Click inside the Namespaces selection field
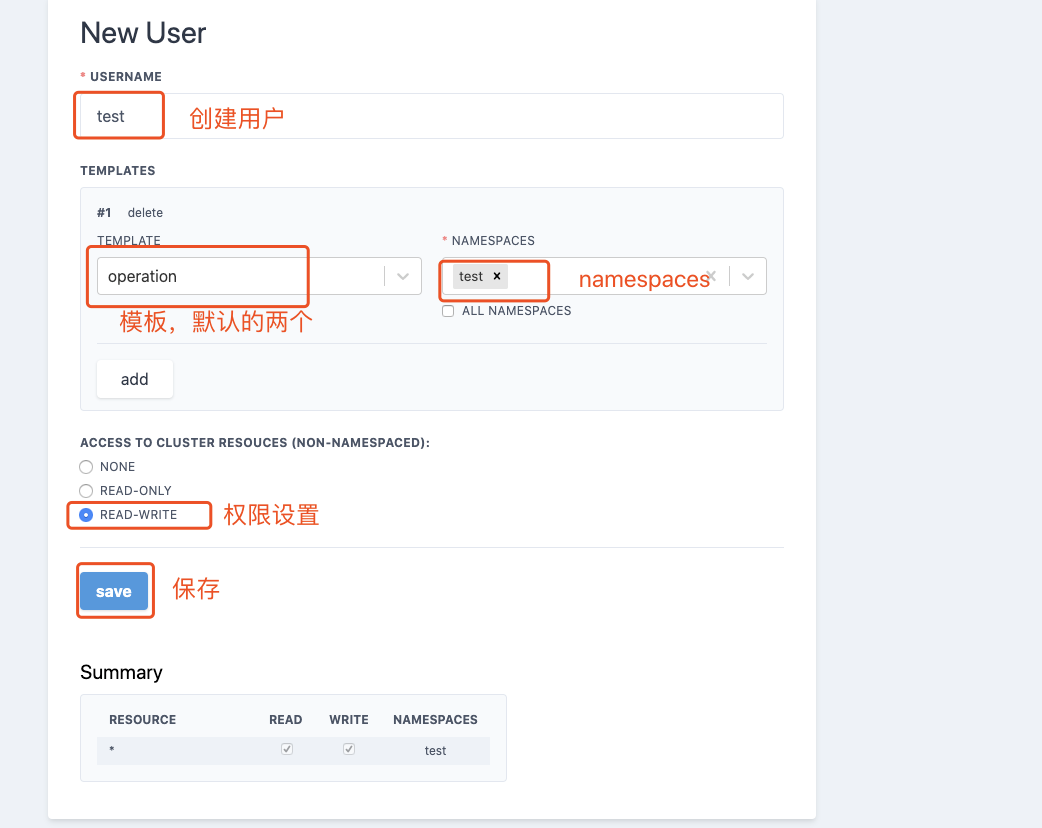This screenshot has height=828, width=1042. 600,277
